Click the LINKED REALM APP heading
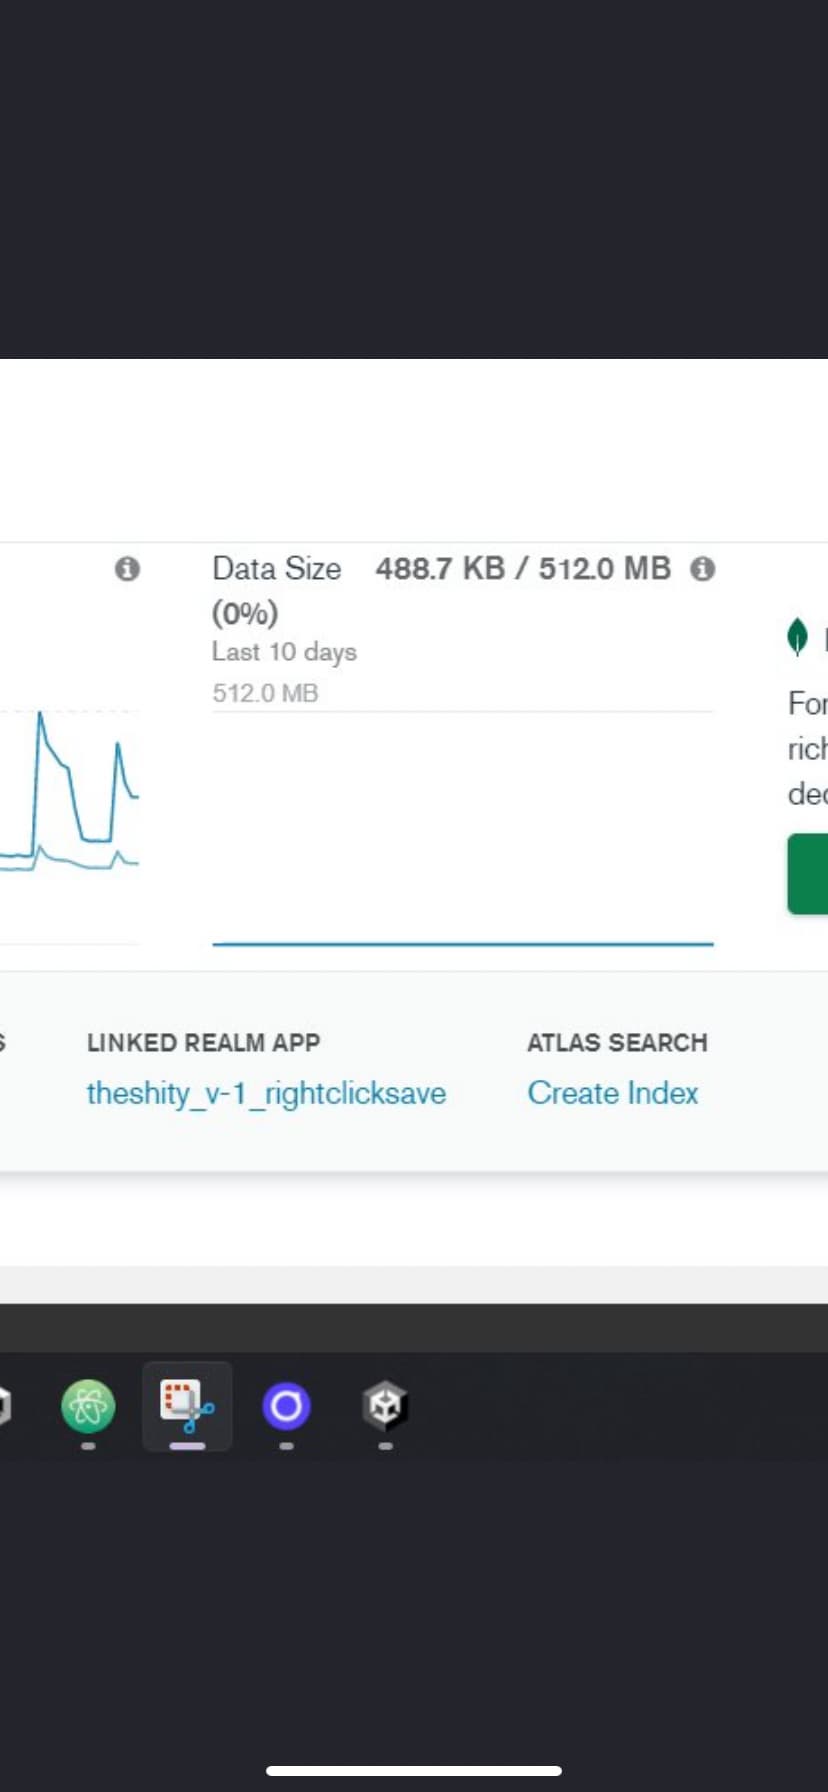Screen dimensions: 828x1792 203,1043
